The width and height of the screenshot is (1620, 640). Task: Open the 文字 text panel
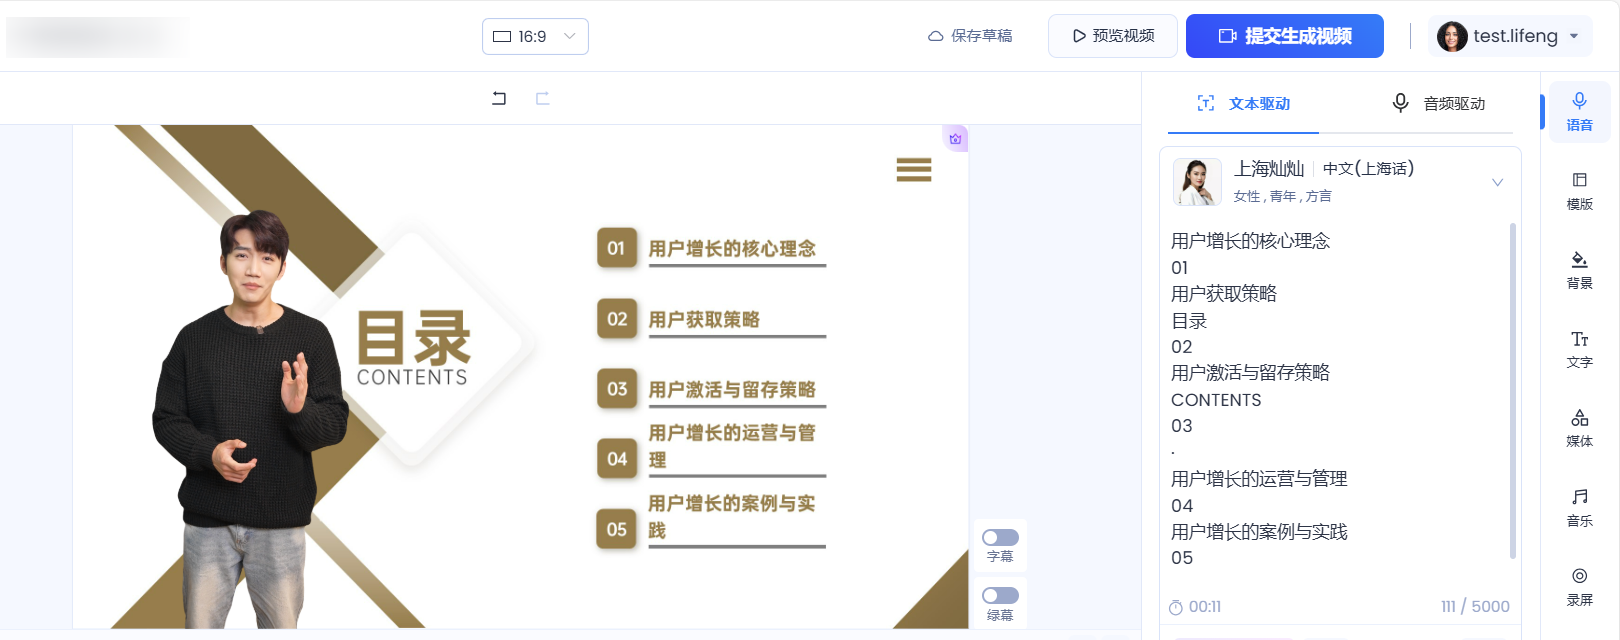(x=1579, y=349)
